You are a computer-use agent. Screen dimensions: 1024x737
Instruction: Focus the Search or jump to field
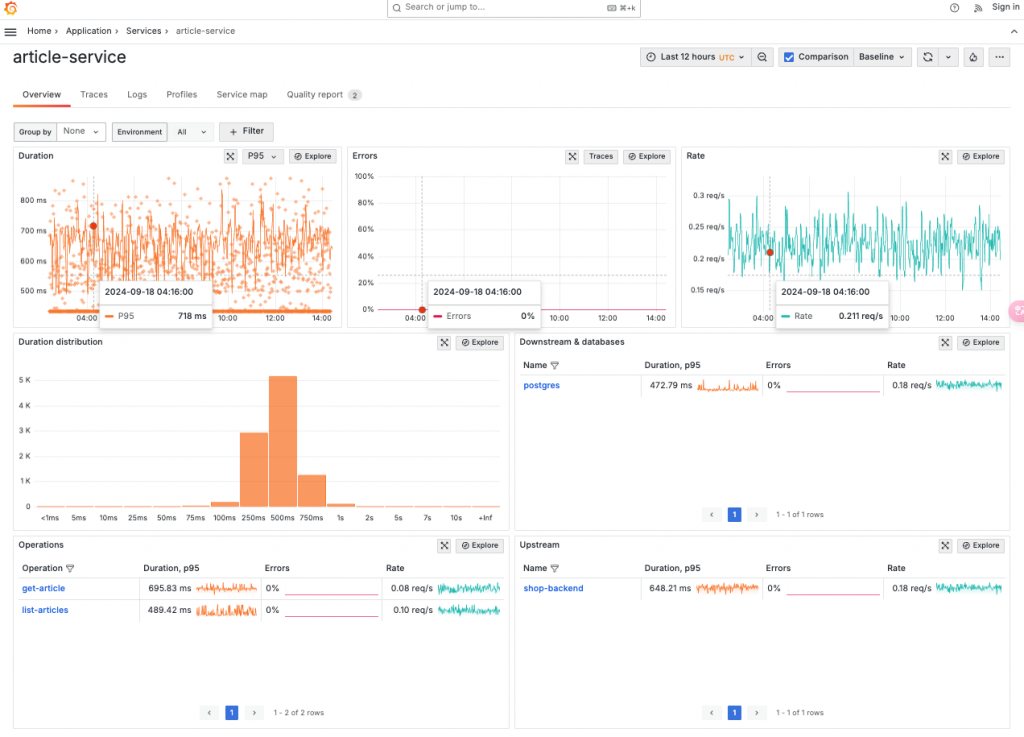[x=513, y=8]
